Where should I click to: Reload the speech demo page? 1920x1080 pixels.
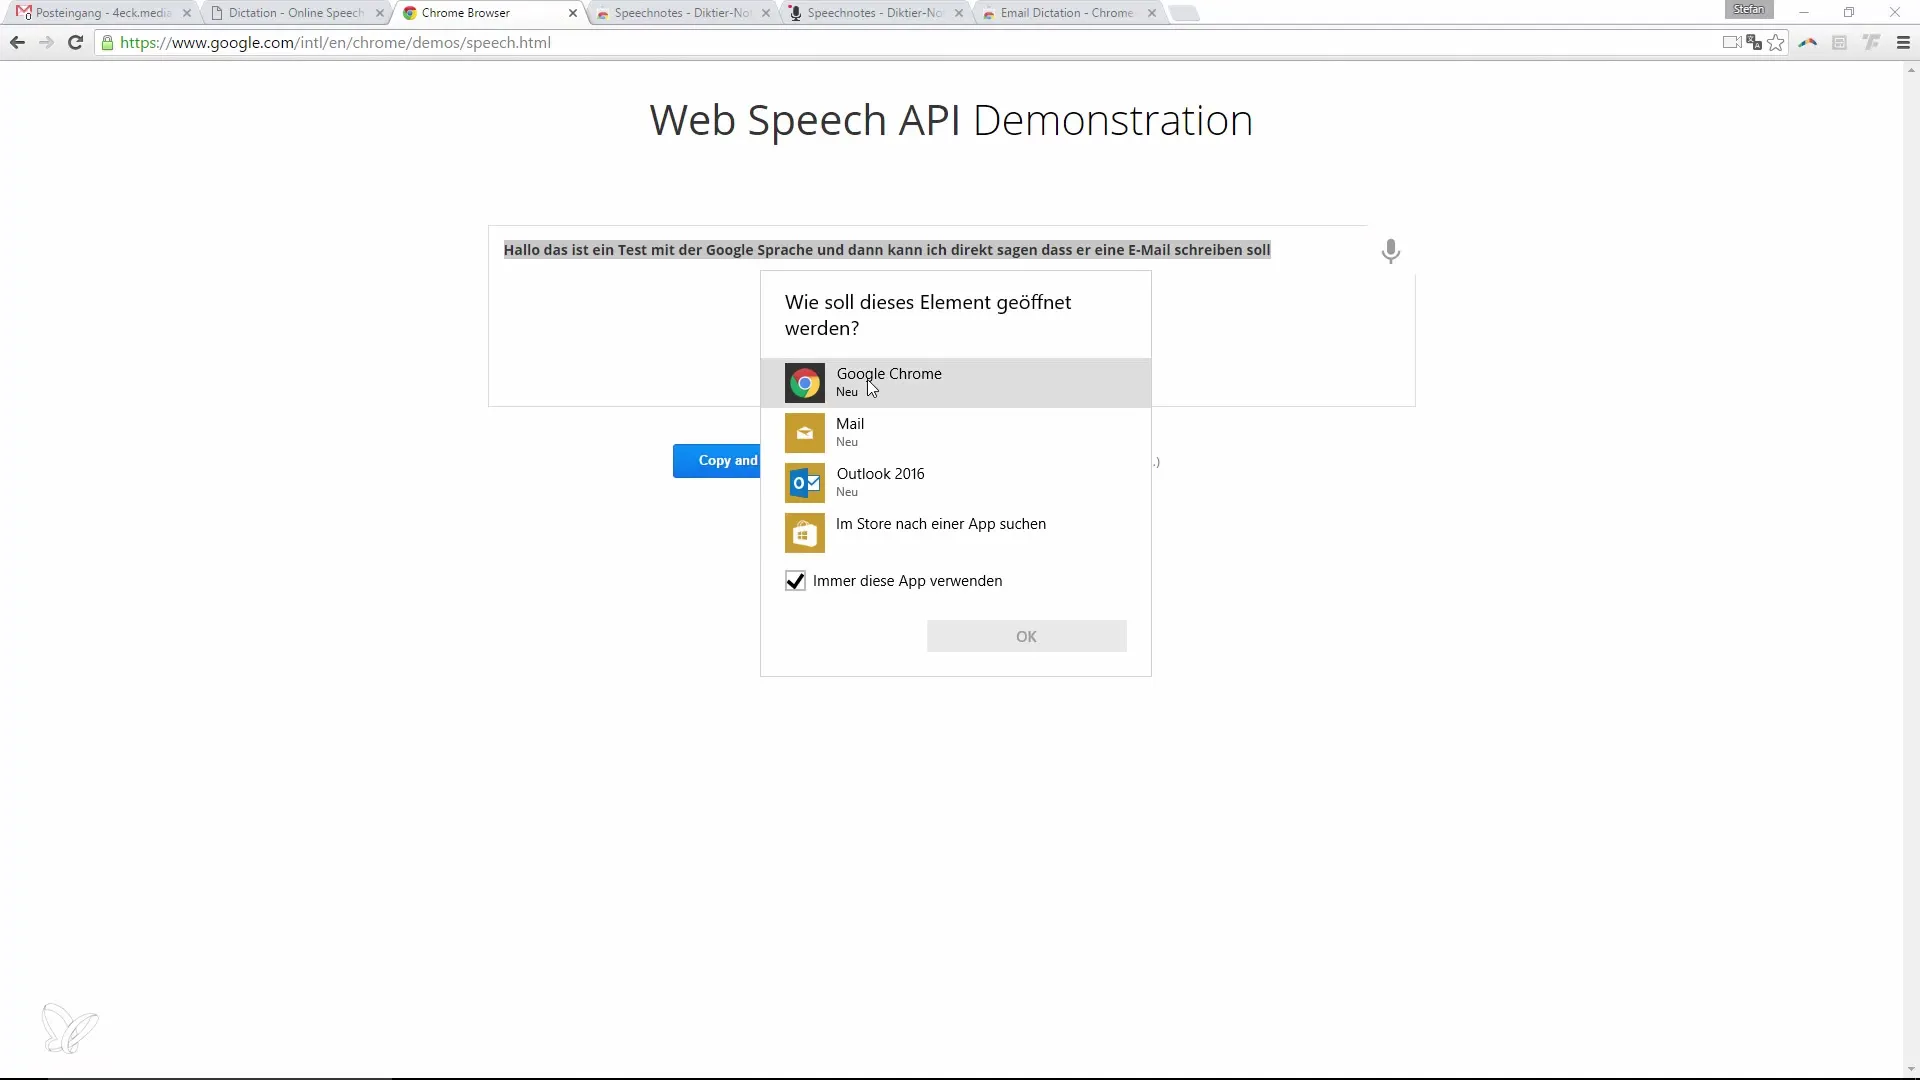pos(75,43)
